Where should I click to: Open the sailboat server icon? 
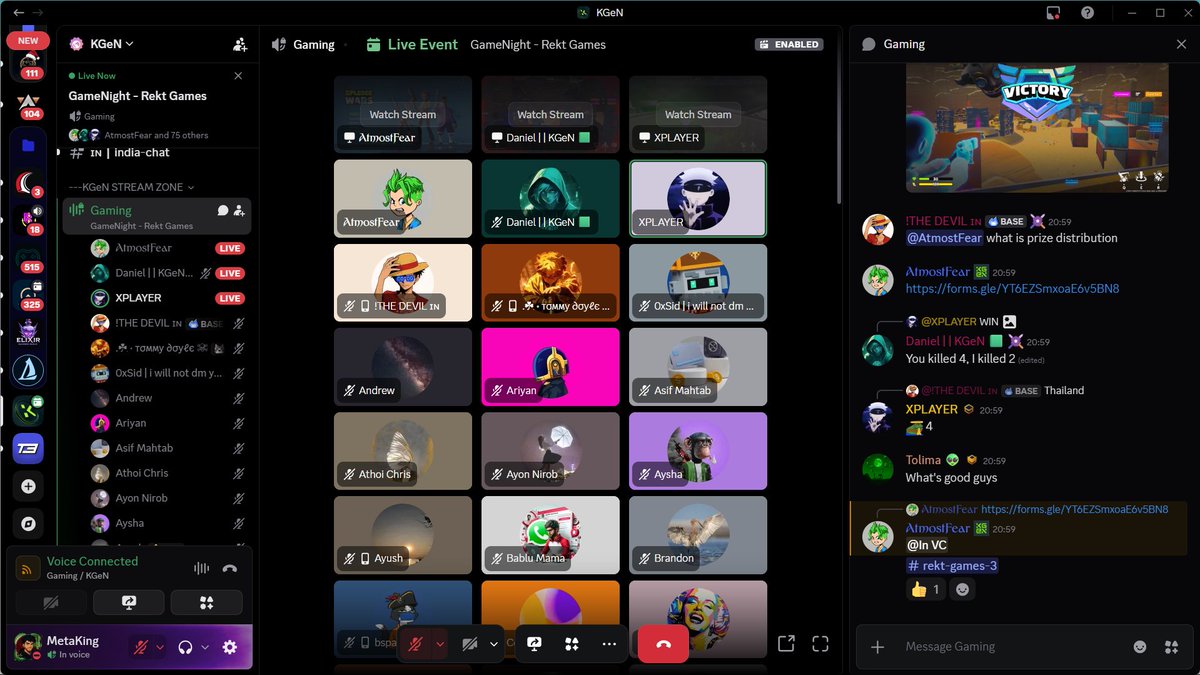click(x=28, y=372)
